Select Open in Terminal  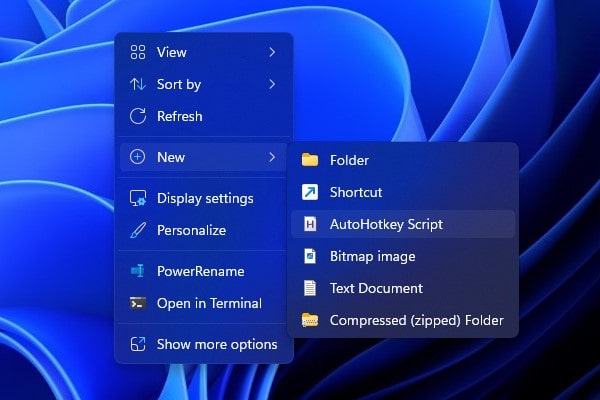[x=204, y=303]
